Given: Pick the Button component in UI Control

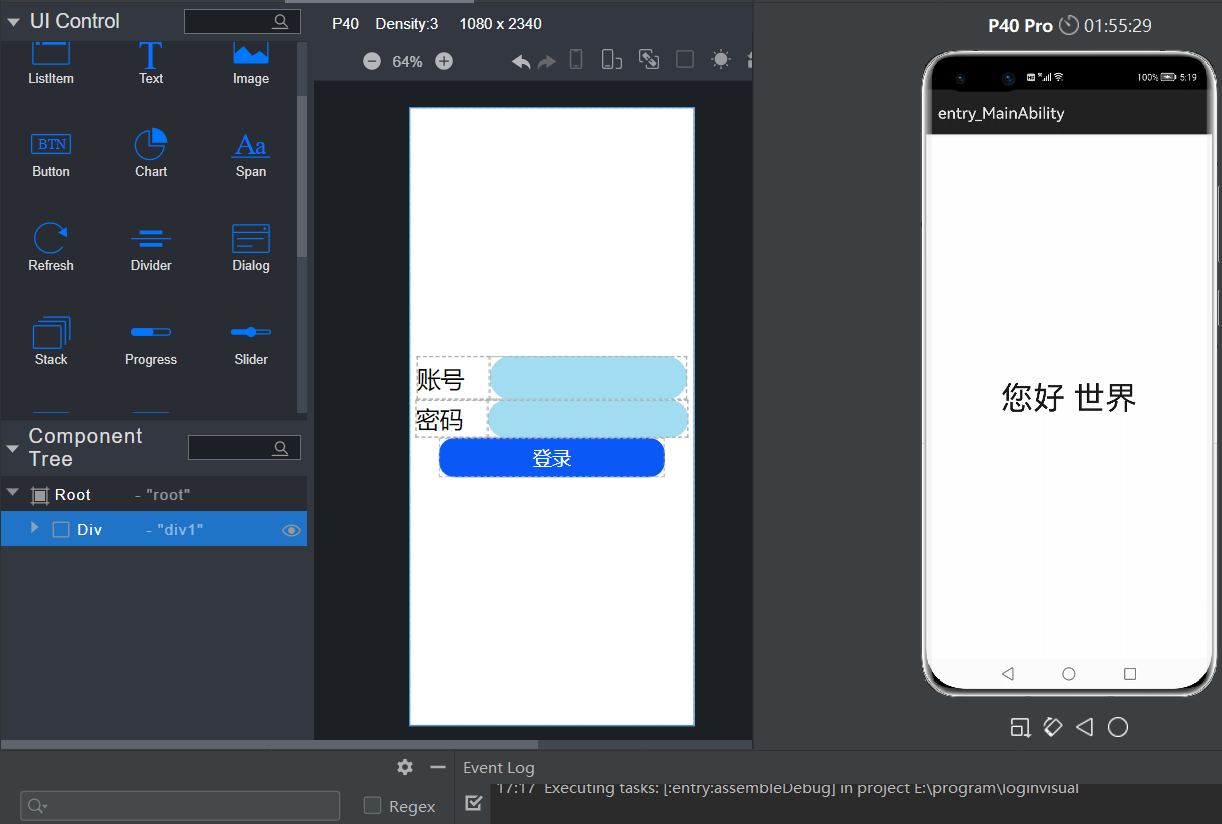Looking at the screenshot, I should click(x=51, y=155).
